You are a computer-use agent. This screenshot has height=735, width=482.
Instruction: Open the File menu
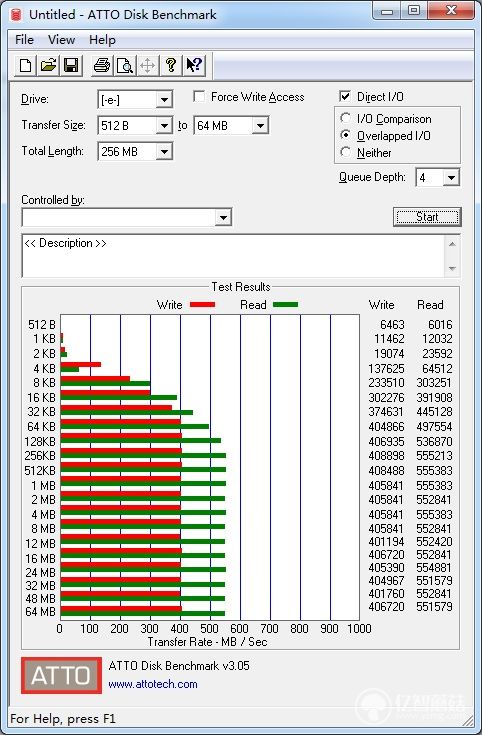click(x=24, y=40)
